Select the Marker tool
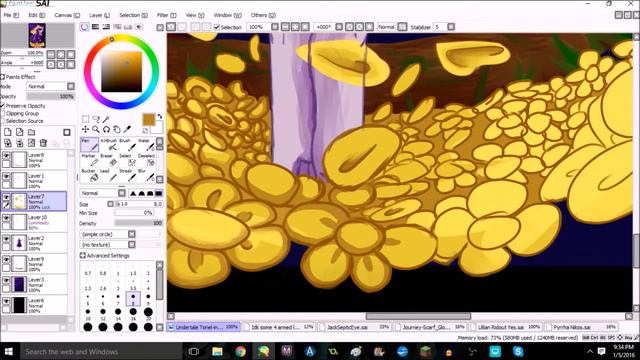The height and width of the screenshot is (360, 640). pyautogui.click(x=89, y=160)
